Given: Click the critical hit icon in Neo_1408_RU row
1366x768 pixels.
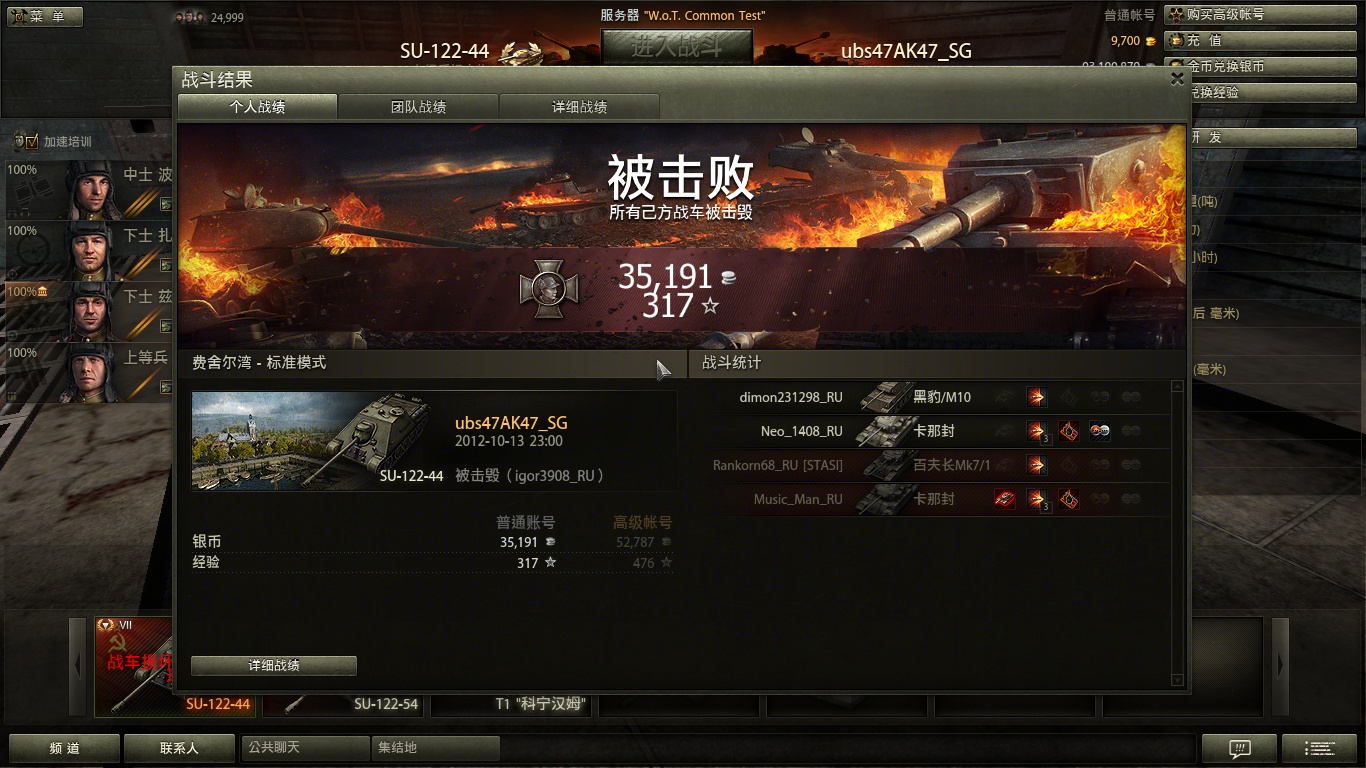Looking at the screenshot, I should point(1069,431).
